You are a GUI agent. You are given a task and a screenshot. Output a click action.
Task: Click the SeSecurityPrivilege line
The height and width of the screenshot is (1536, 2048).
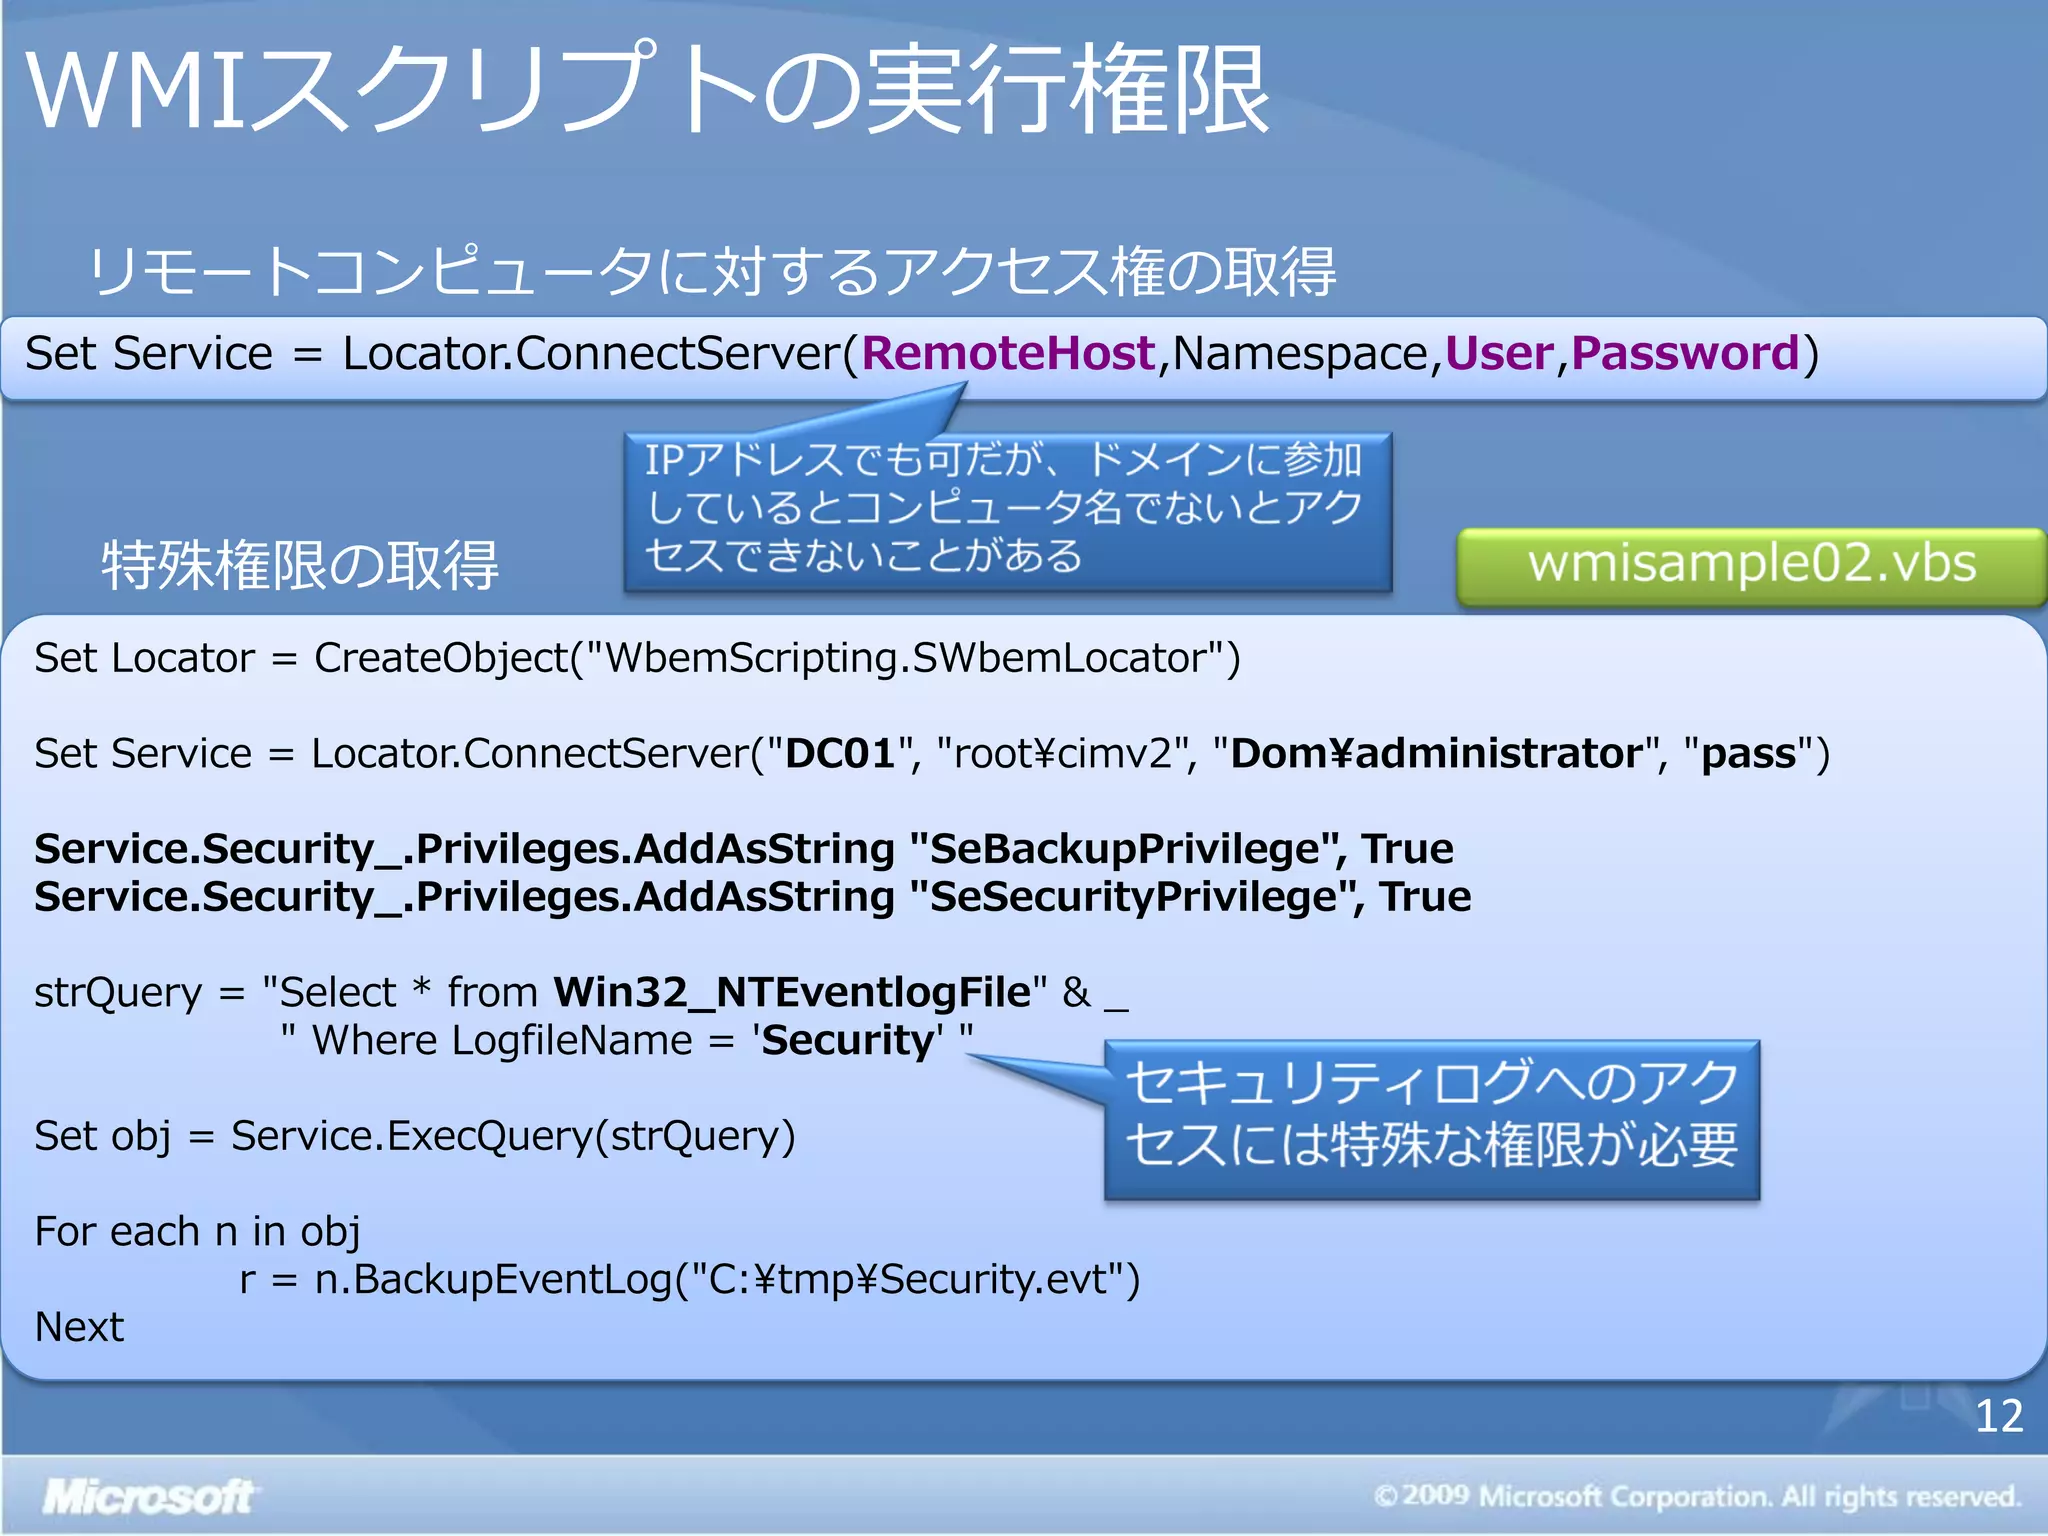pos(752,897)
